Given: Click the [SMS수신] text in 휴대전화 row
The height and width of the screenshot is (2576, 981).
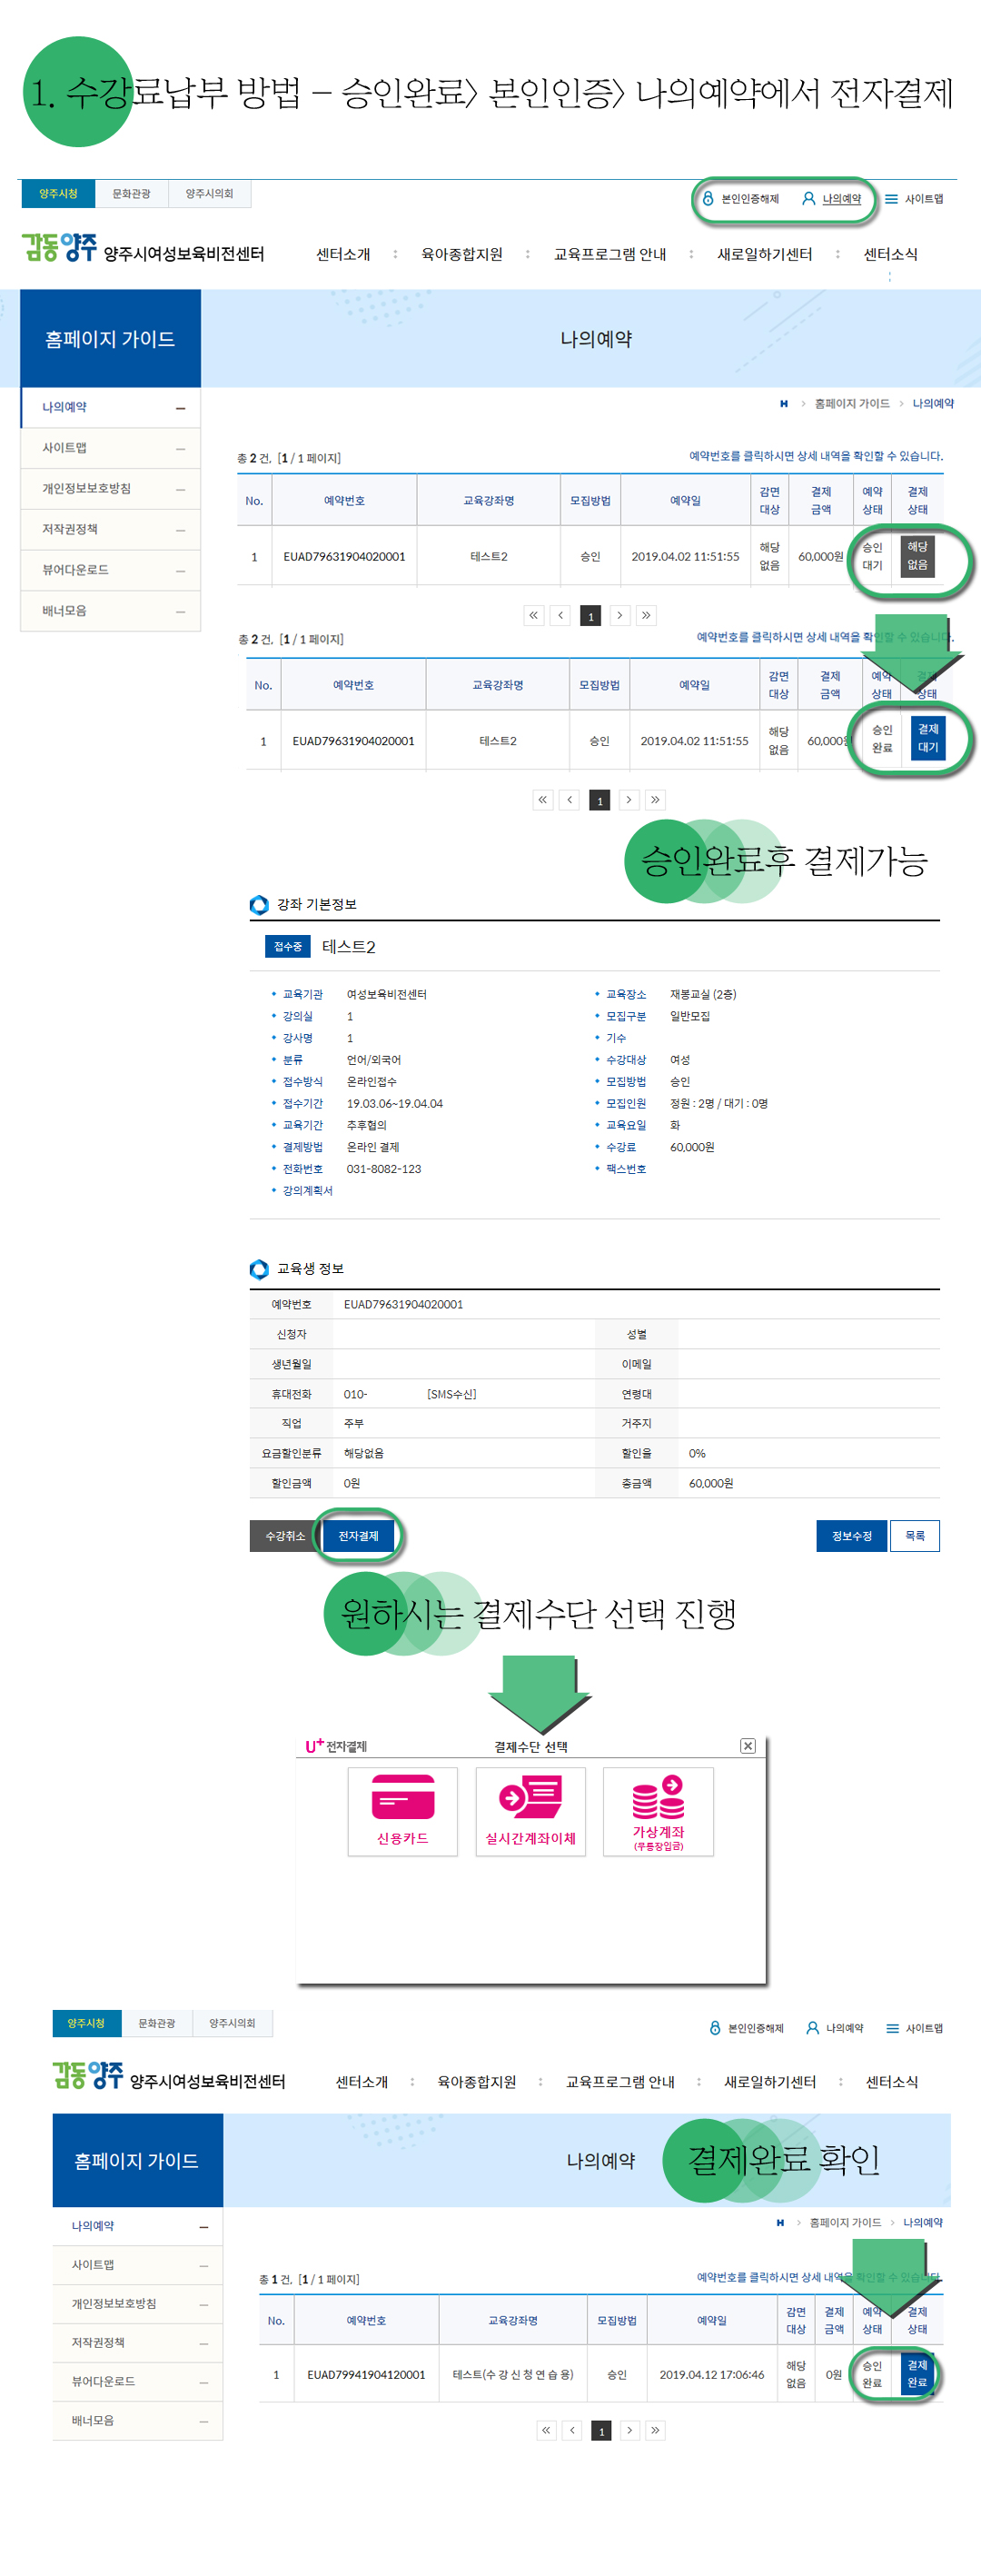Looking at the screenshot, I should pyautogui.click(x=451, y=1394).
